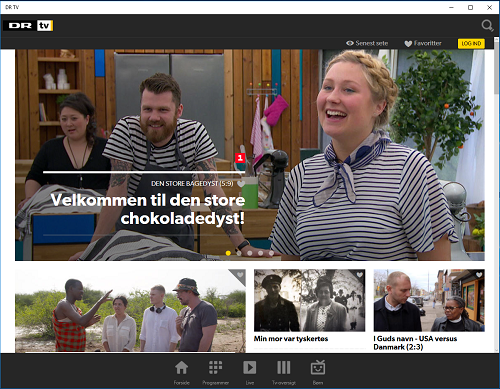Open the Programmer grid tab
The width and height of the screenshot is (500, 389).
[216, 373]
